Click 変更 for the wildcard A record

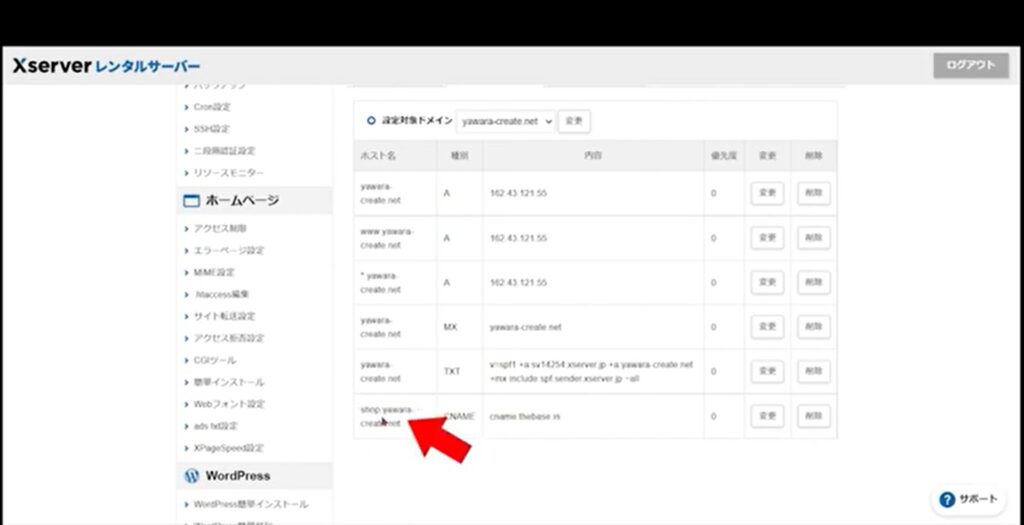click(x=767, y=283)
